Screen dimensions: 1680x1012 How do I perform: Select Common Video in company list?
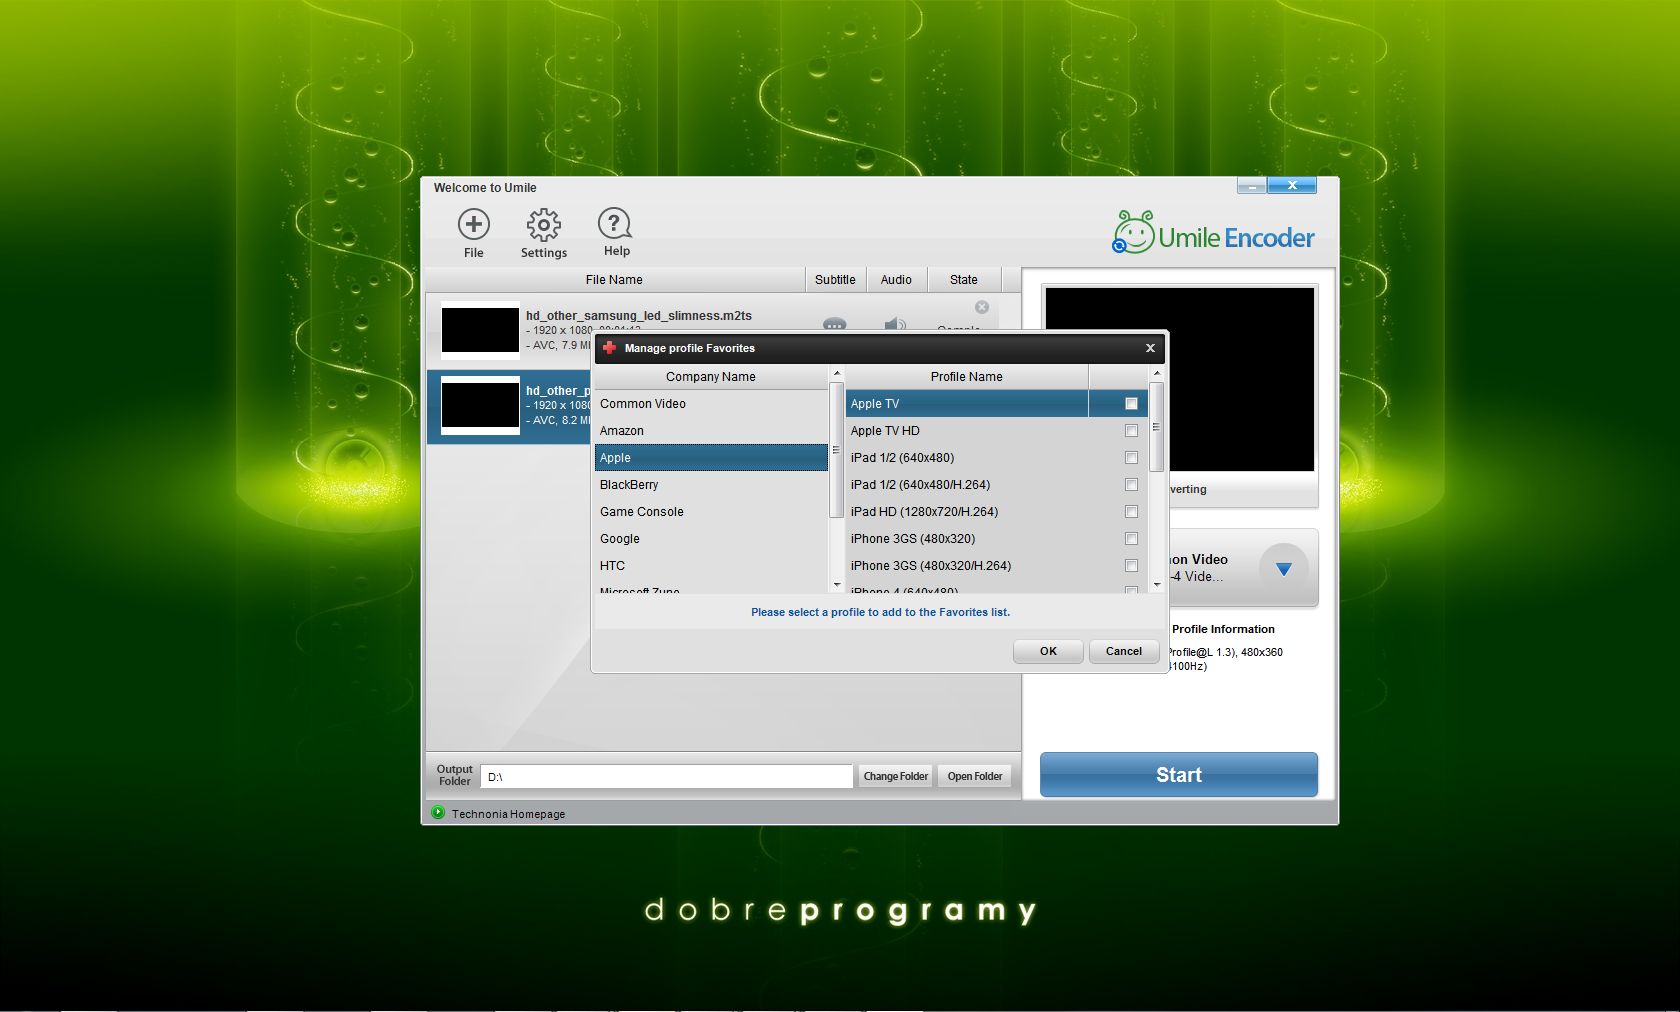711,404
